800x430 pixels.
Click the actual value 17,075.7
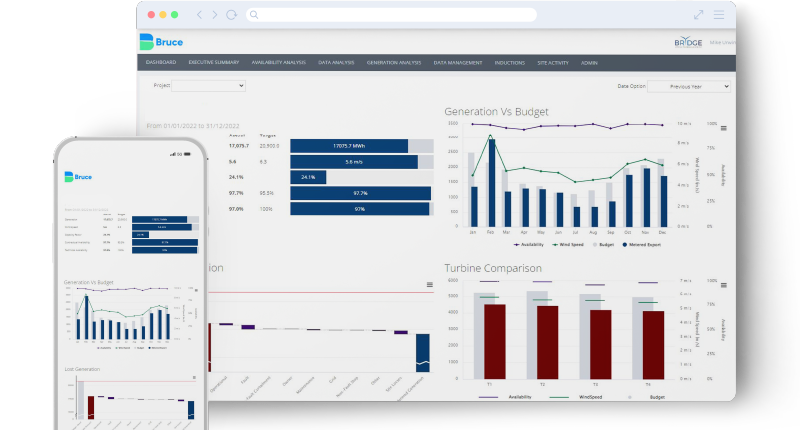239,146
